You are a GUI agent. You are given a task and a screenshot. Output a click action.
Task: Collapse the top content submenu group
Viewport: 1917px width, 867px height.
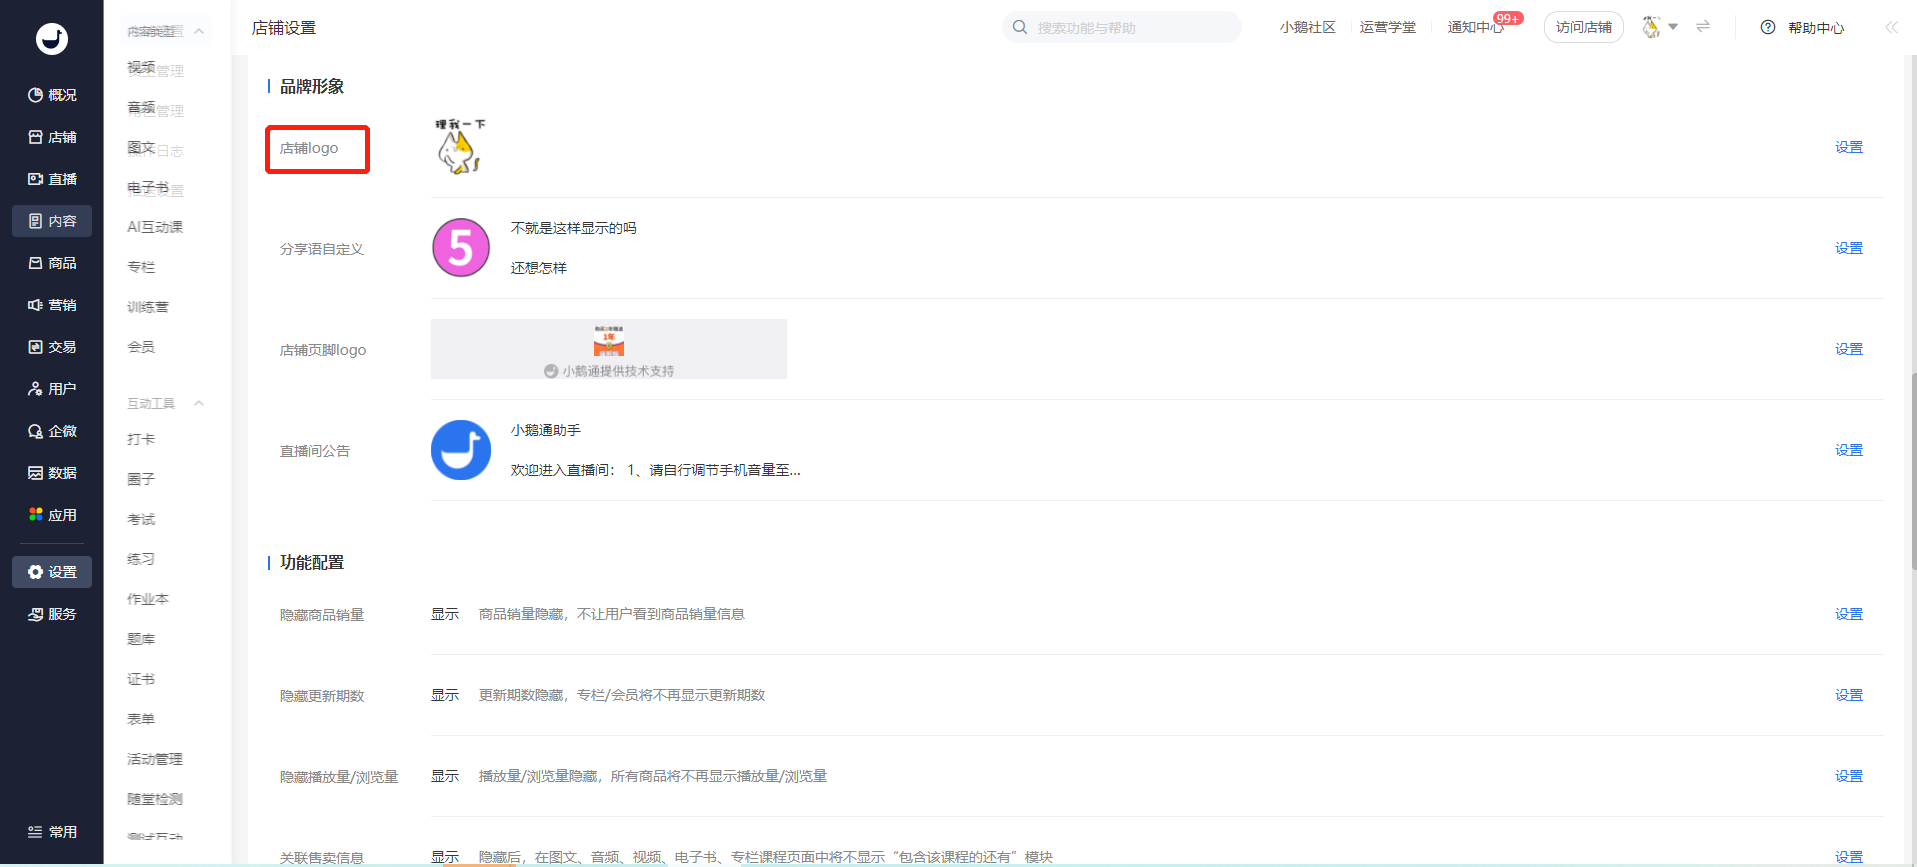(x=199, y=31)
